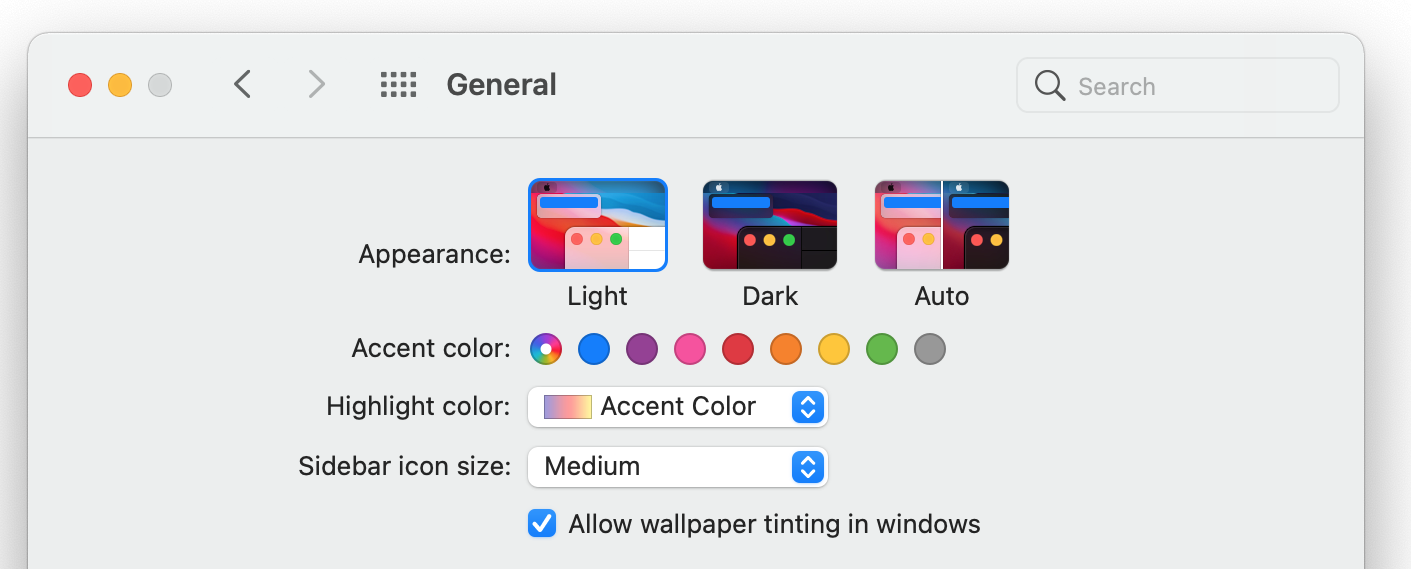The height and width of the screenshot is (569, 1411).
Task: Choose the orange accent color
Action: pyautogui.click(x=786, y=349)
